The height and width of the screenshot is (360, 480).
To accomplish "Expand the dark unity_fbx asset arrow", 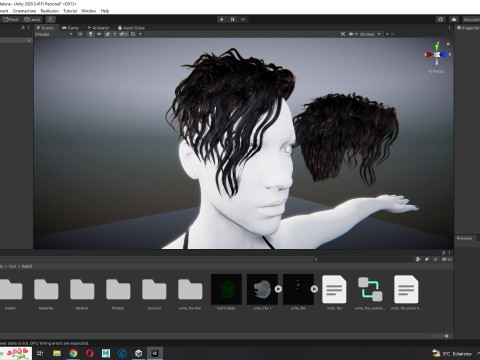I will pyautogui.click(x=314, y=289).
